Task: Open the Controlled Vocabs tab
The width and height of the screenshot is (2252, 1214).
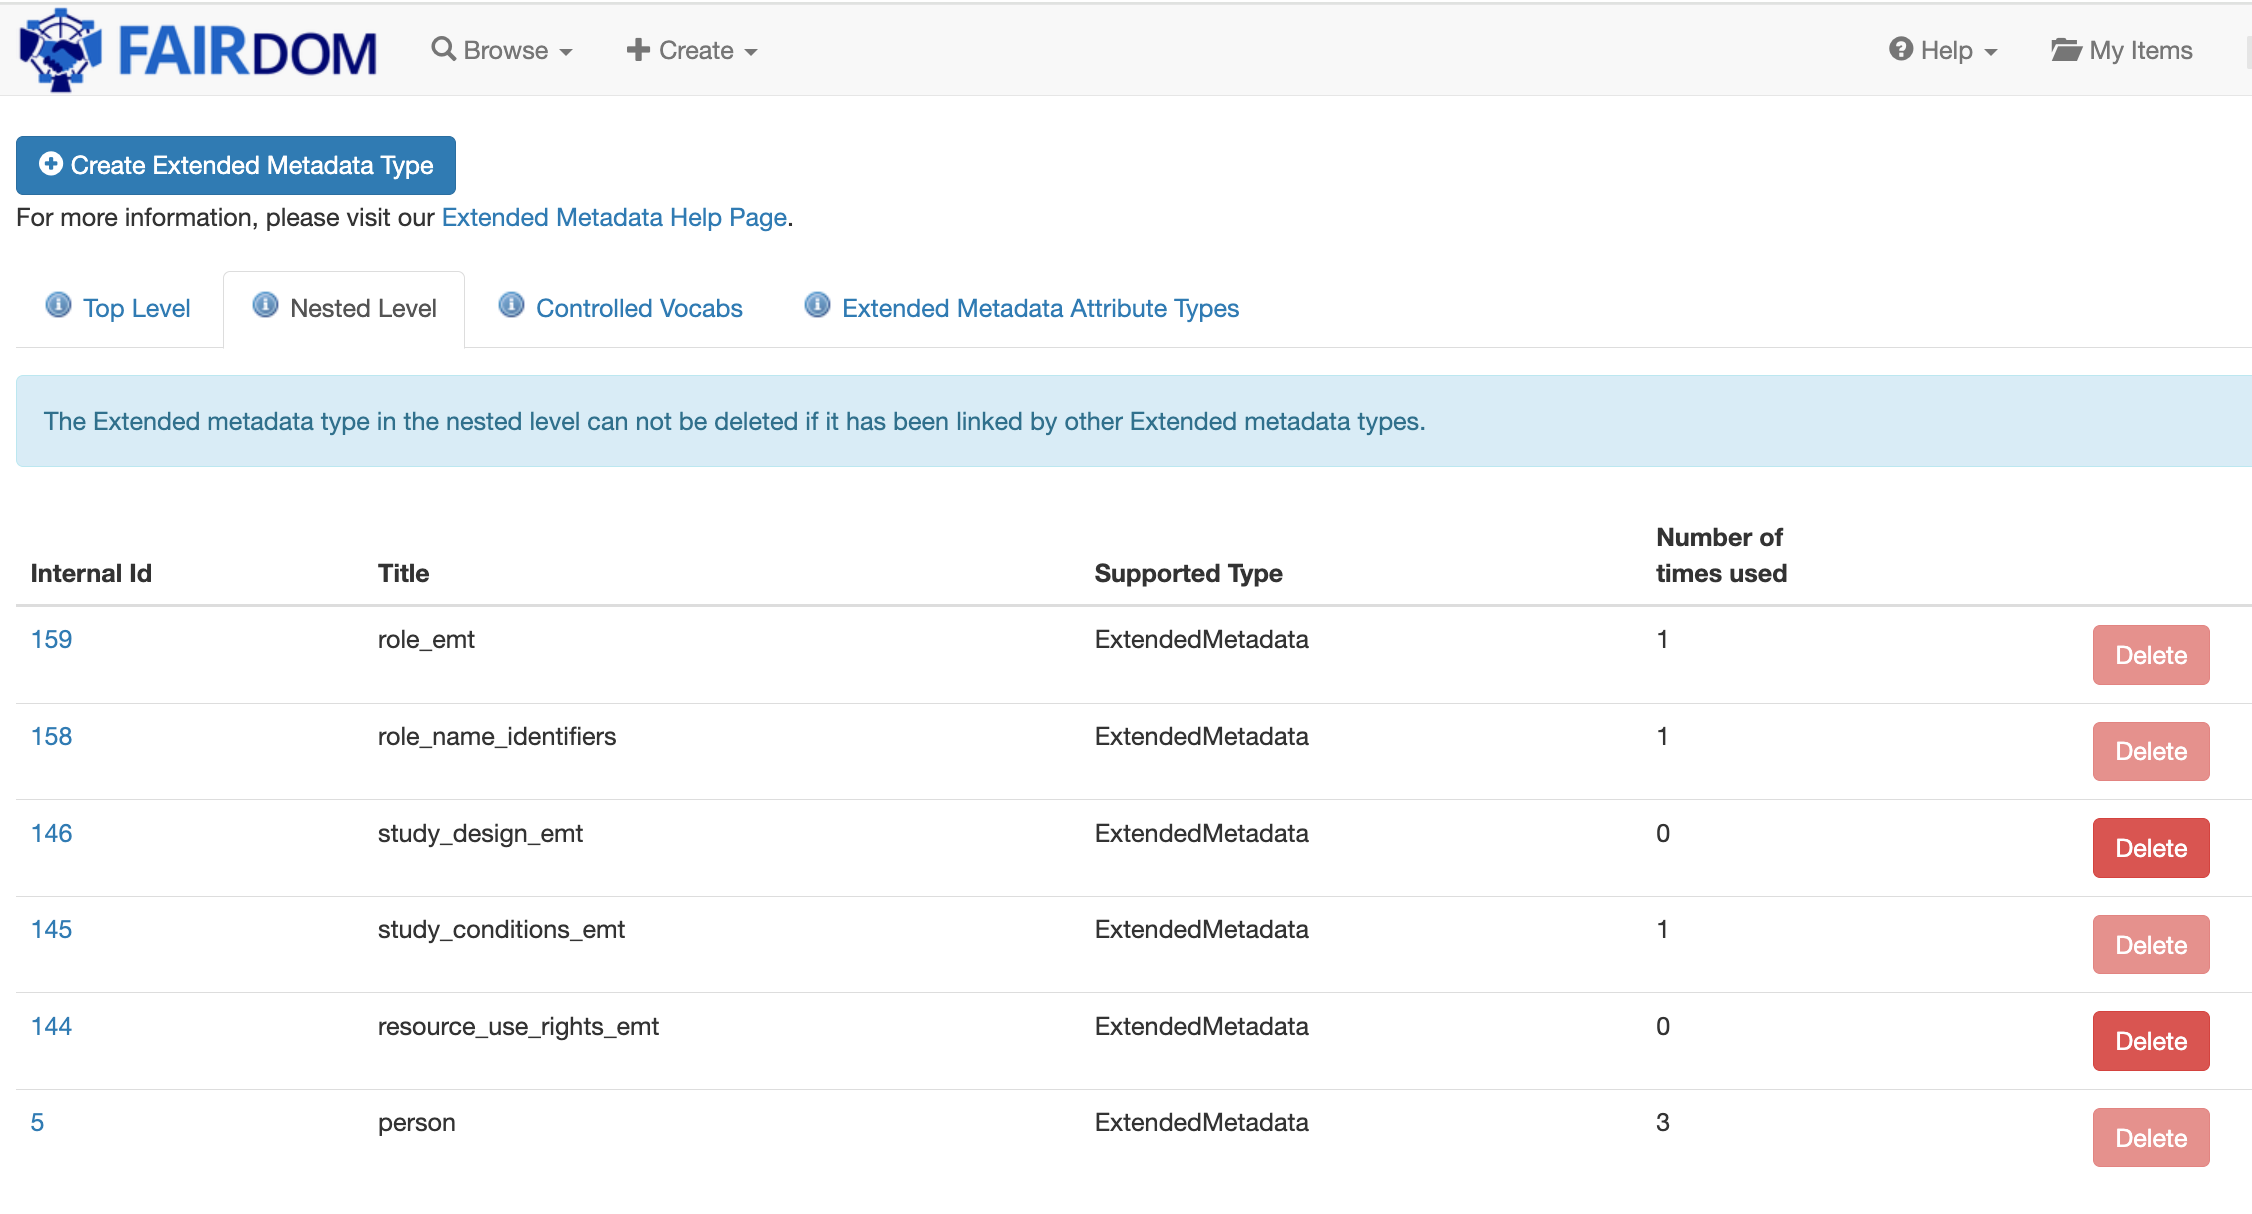Action: [x=639, y=309]
